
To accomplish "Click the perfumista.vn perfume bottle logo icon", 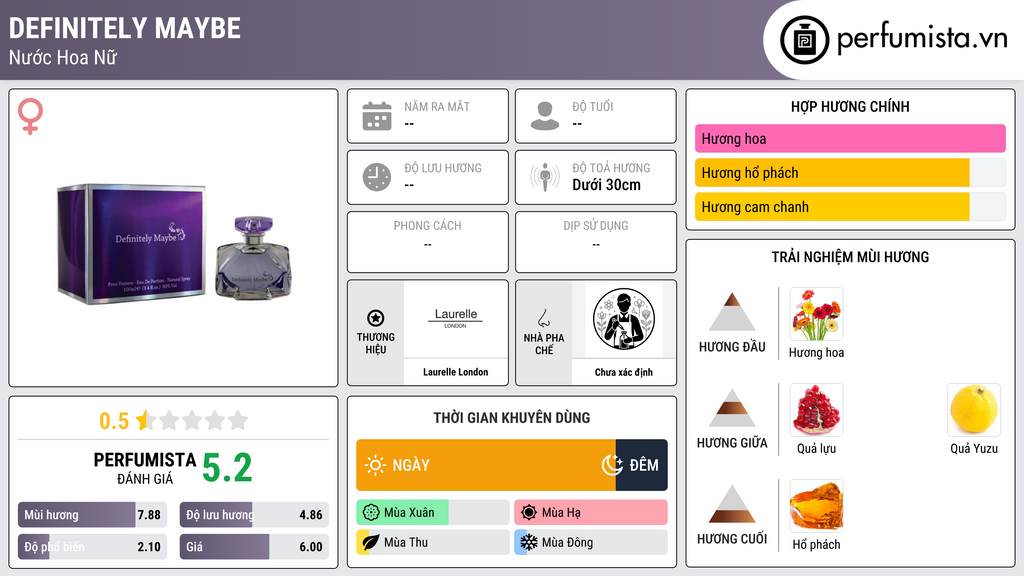I will tap(804, 40).
